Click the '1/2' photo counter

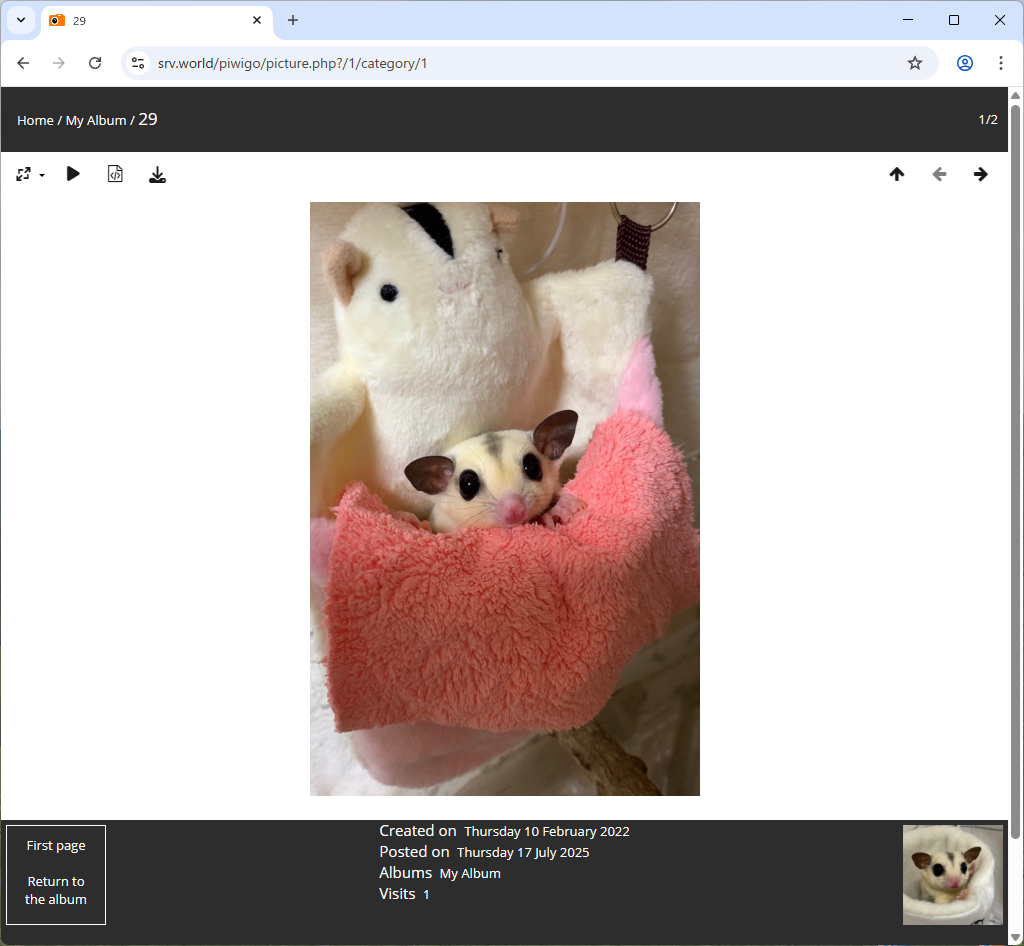(x=987, y=119)
